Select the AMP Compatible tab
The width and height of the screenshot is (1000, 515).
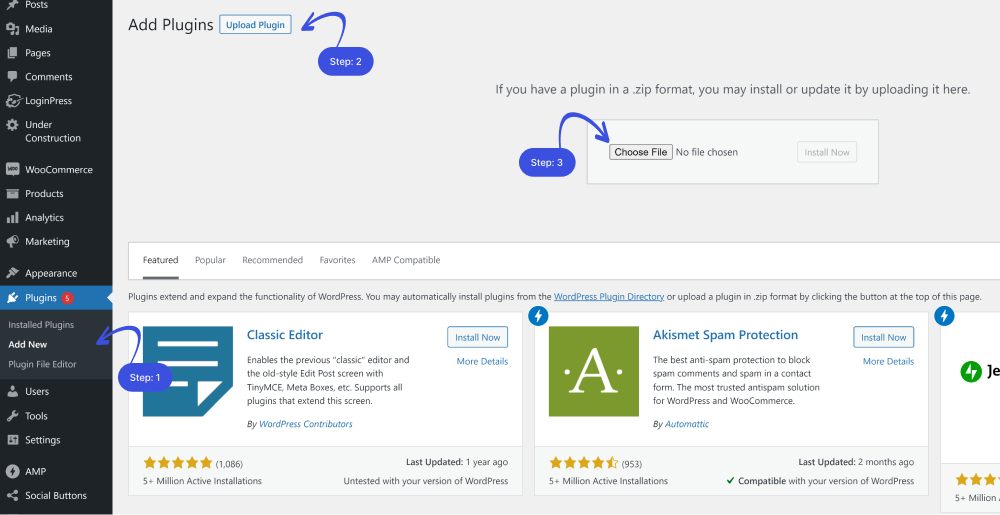tap(406, 260)
